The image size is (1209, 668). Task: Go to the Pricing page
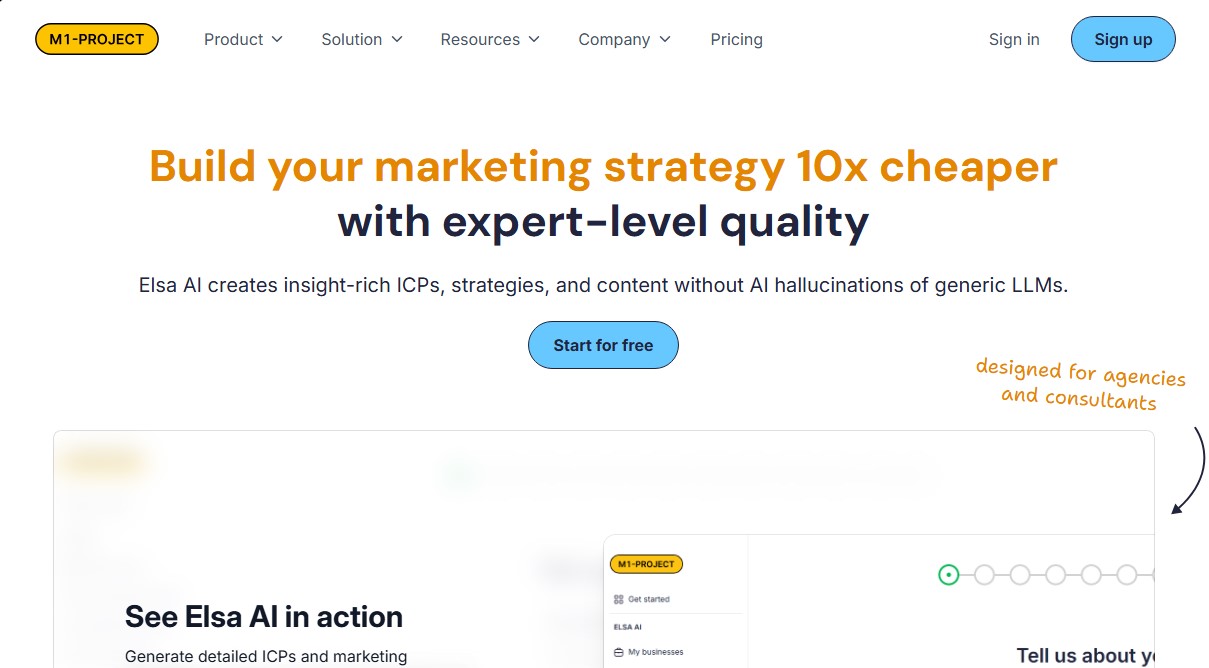click(x=736, y=39)
